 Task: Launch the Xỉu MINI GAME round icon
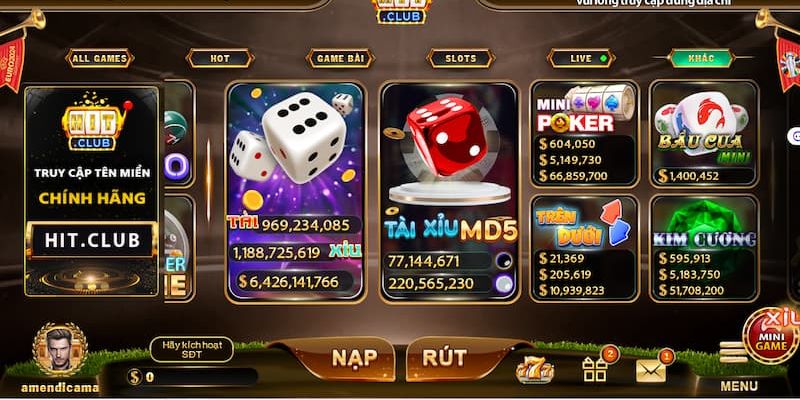[771, 336]
